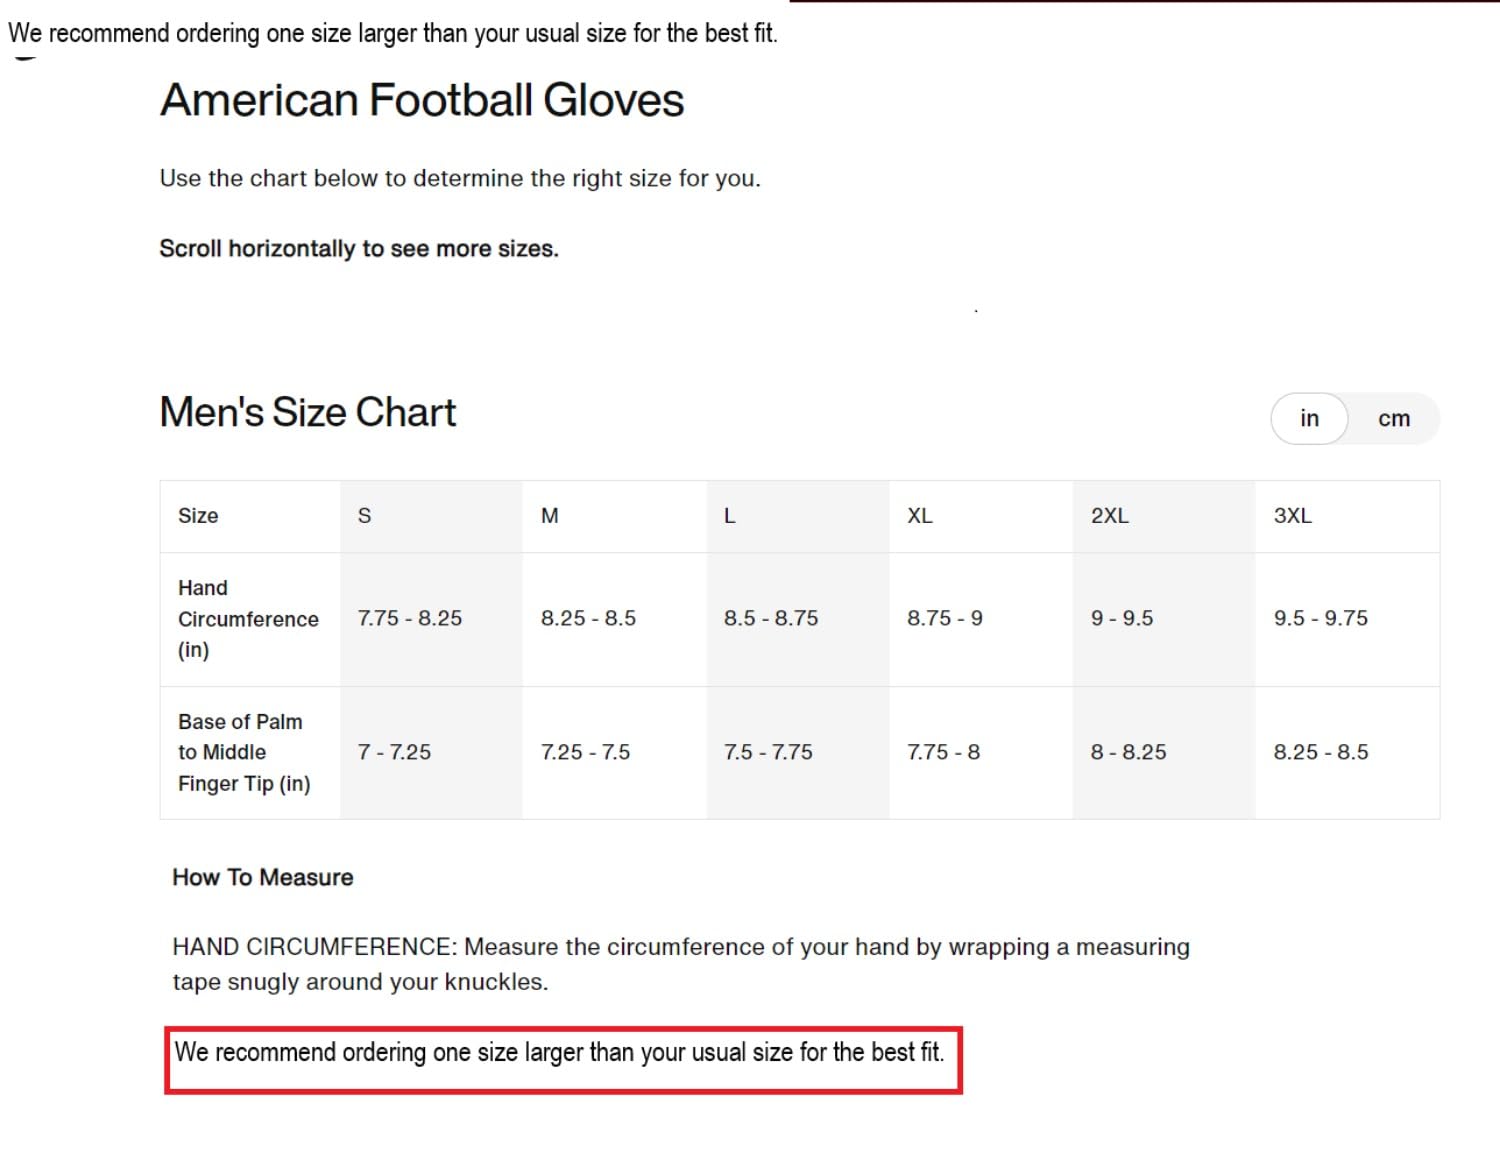Select the M size column header

coord(549,516)
